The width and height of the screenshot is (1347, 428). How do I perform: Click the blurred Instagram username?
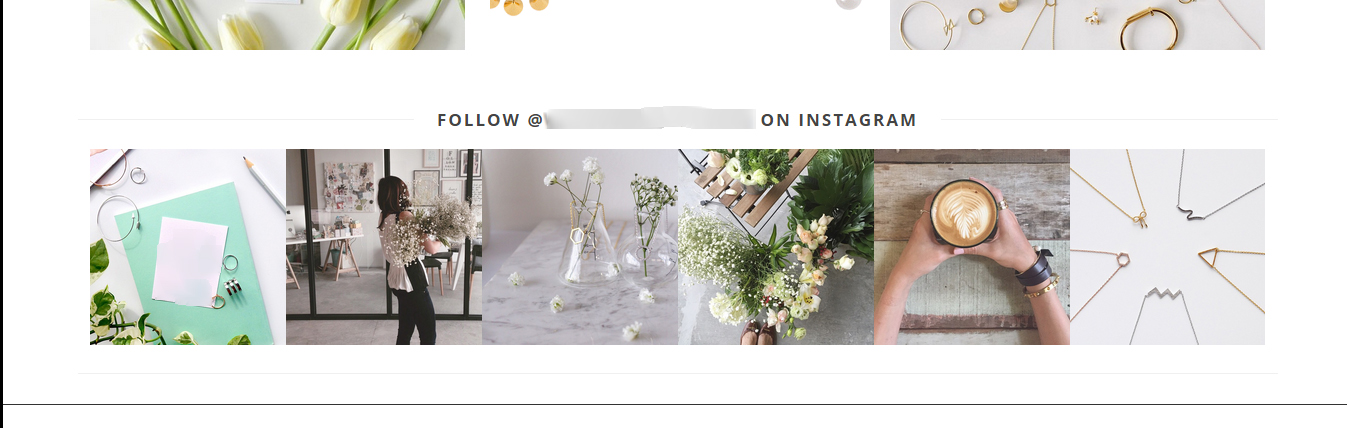coord(651,120)
